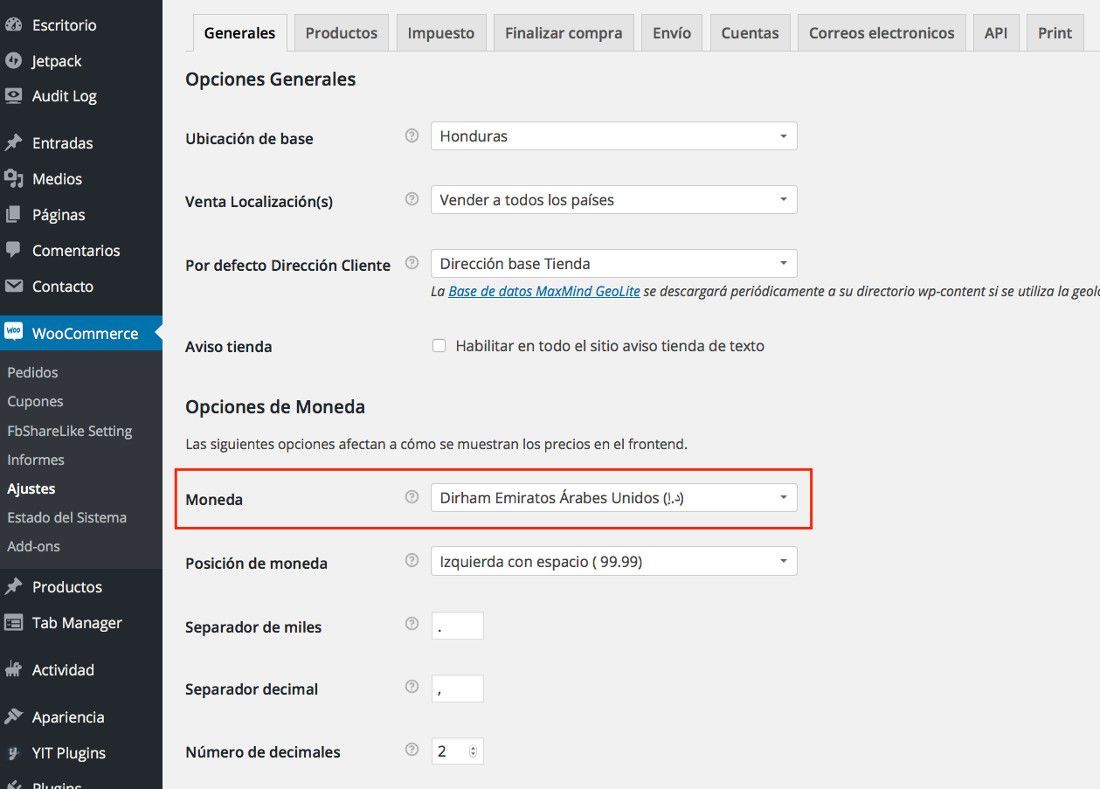Image resolution: width=1100 pixels, height=789 pixels.
Task: Click the Audit Log sidebar icon
Action: pos(13,95)
